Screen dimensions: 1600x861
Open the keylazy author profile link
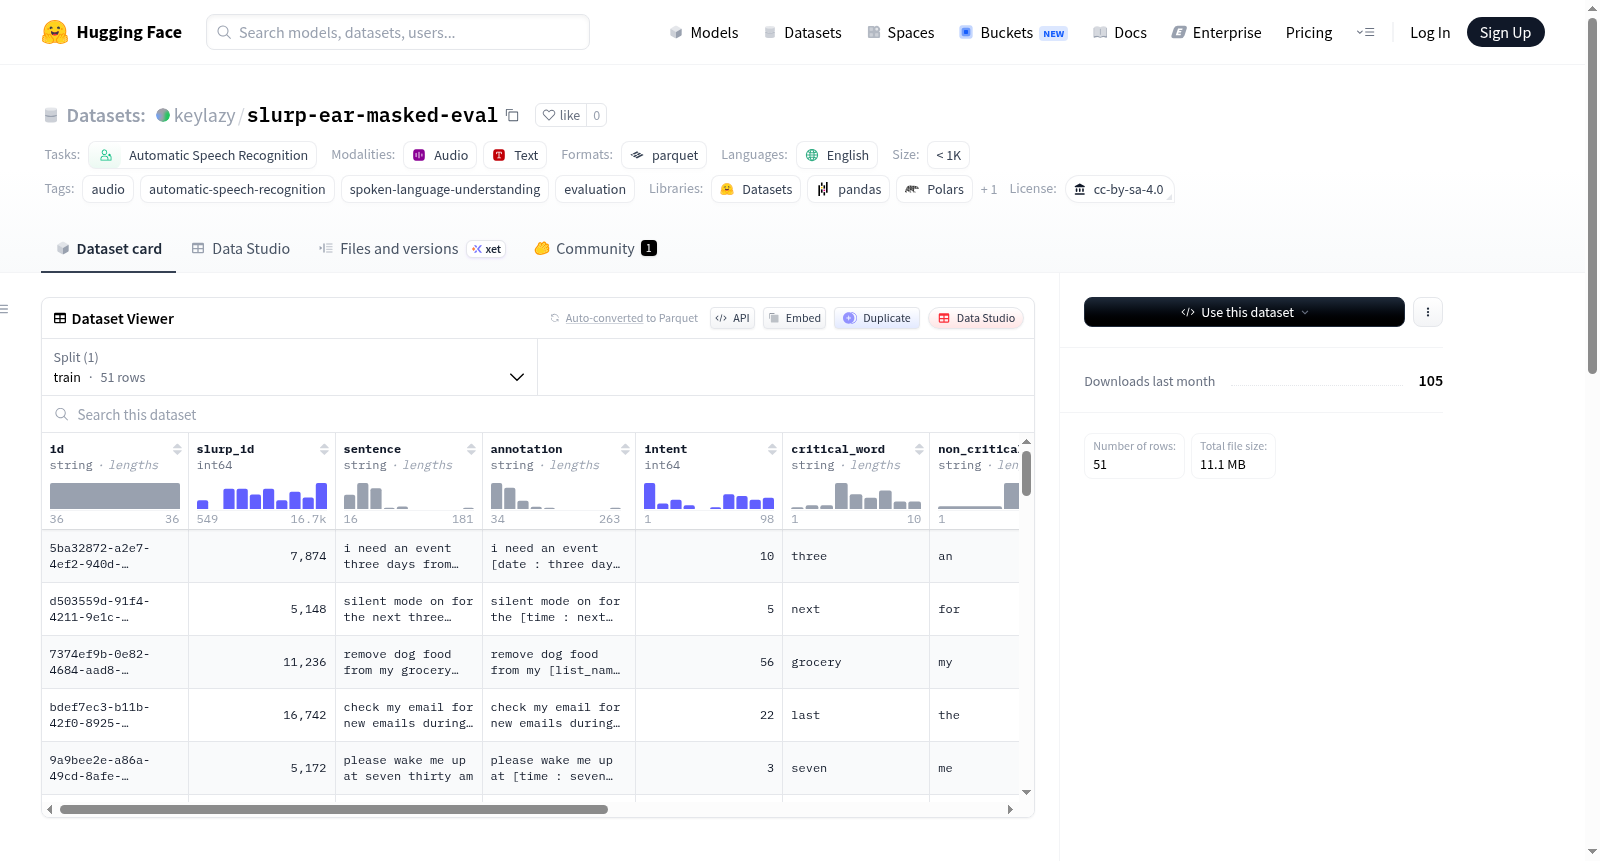click(x=204, y=115)
